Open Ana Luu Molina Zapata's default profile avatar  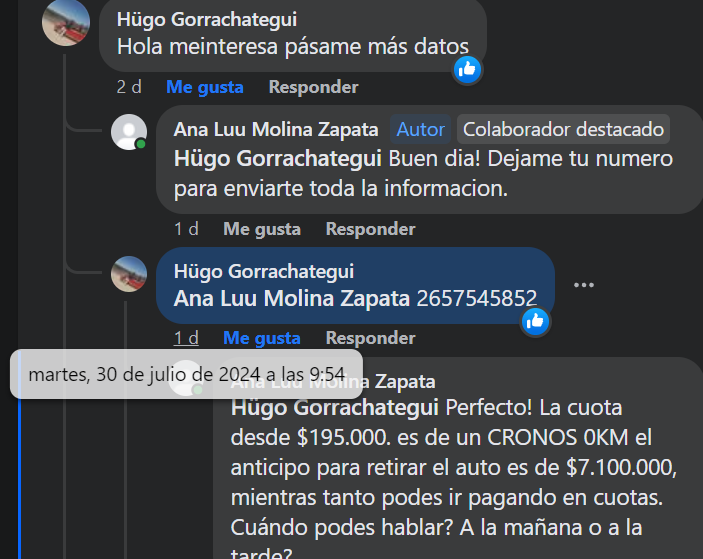coord(129,132)
